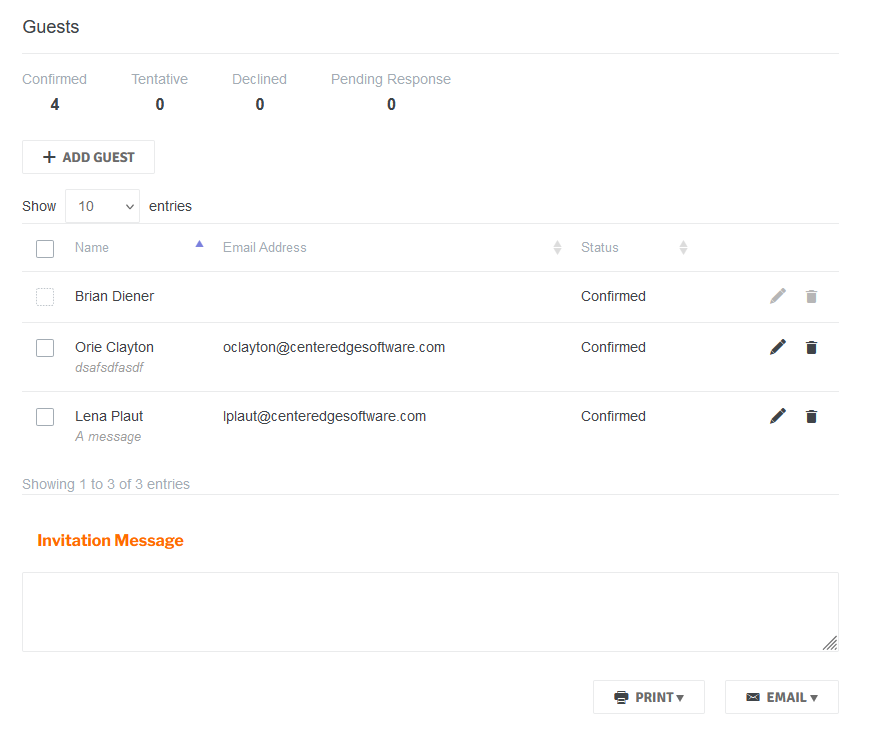Remove Orie Clayton with trash icon

(811, 347)
